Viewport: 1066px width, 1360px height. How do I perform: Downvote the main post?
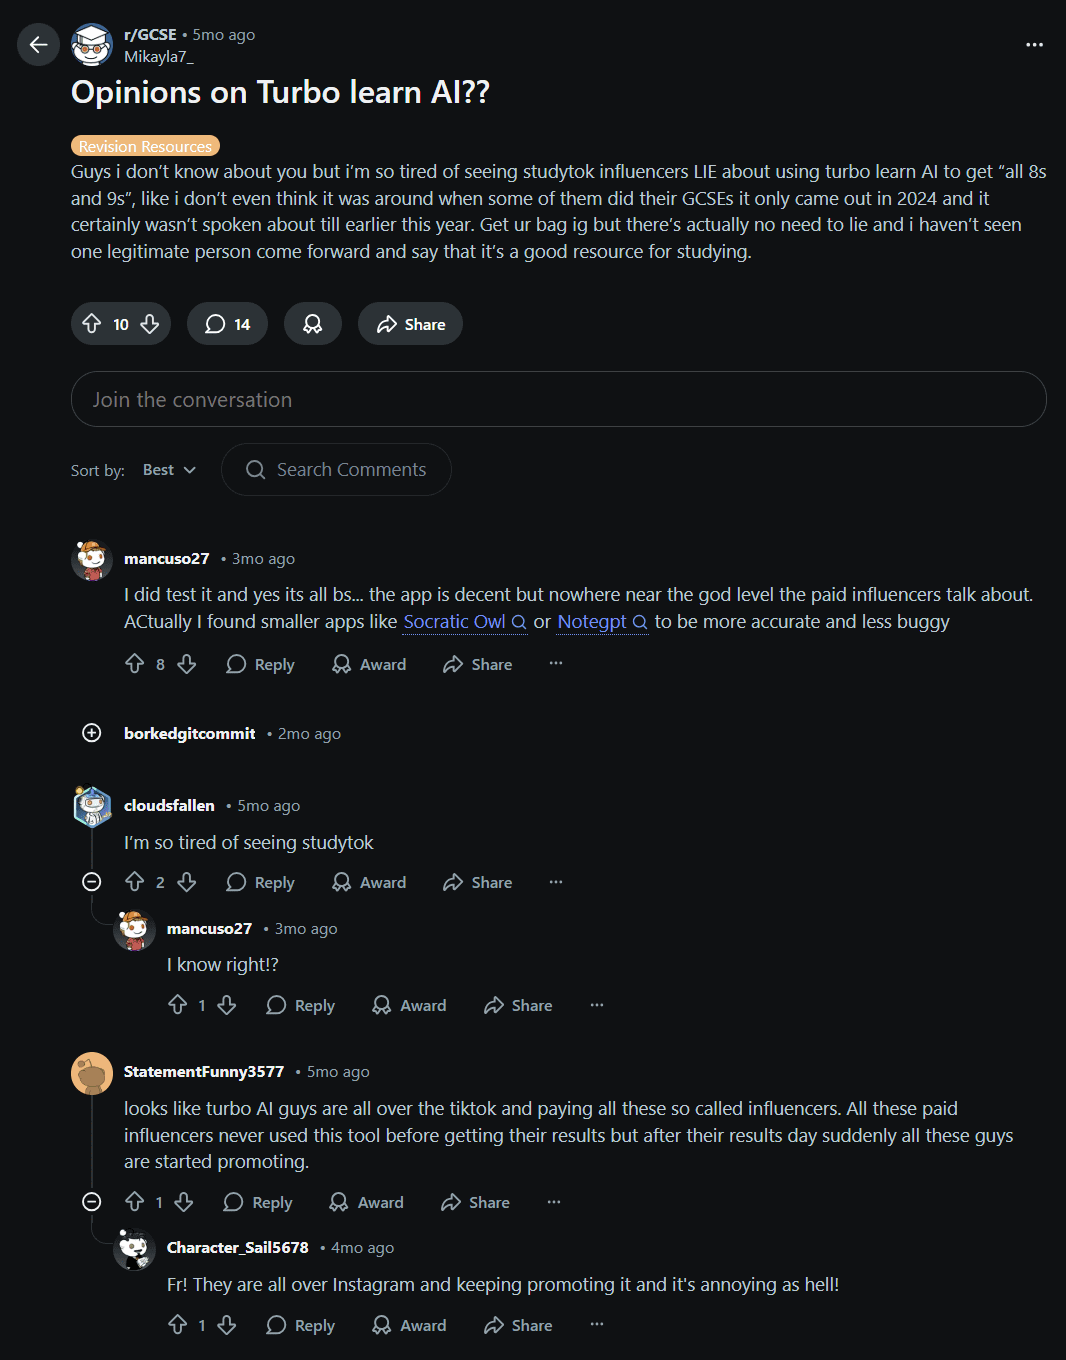150,324
